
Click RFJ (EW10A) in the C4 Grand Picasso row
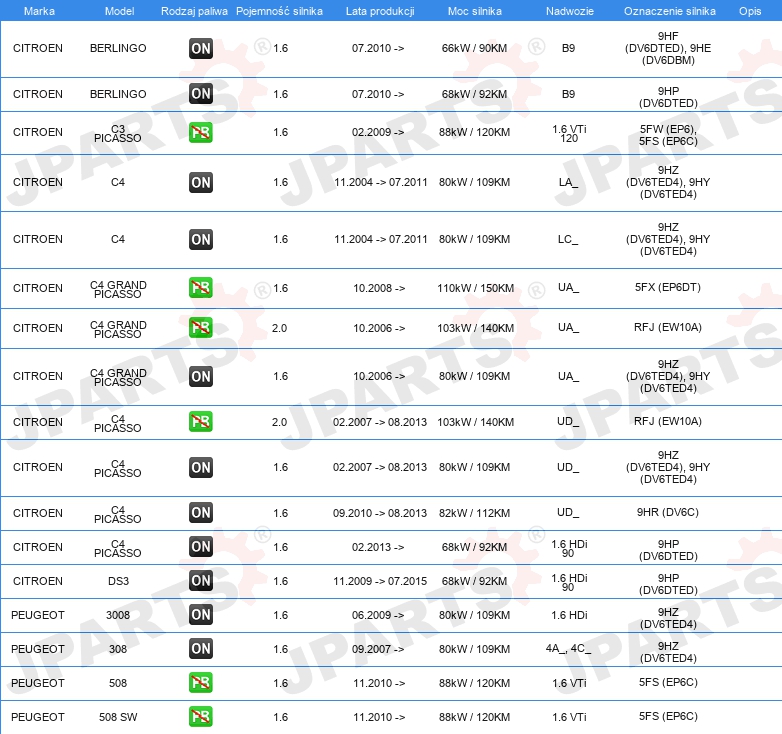[668, 327]
